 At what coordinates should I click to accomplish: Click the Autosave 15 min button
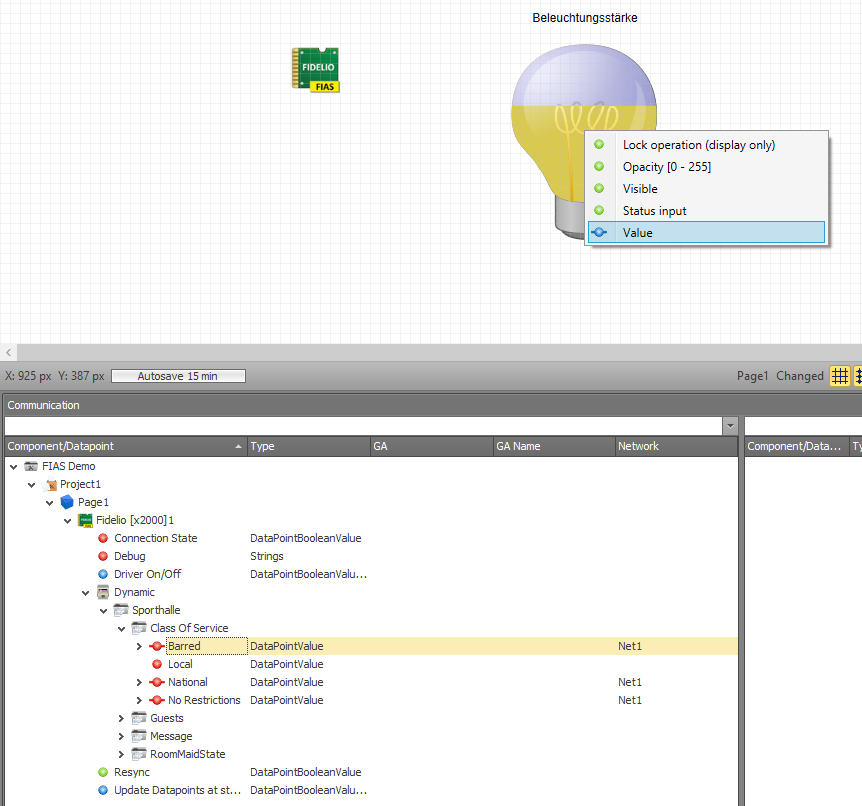(178, 376)
